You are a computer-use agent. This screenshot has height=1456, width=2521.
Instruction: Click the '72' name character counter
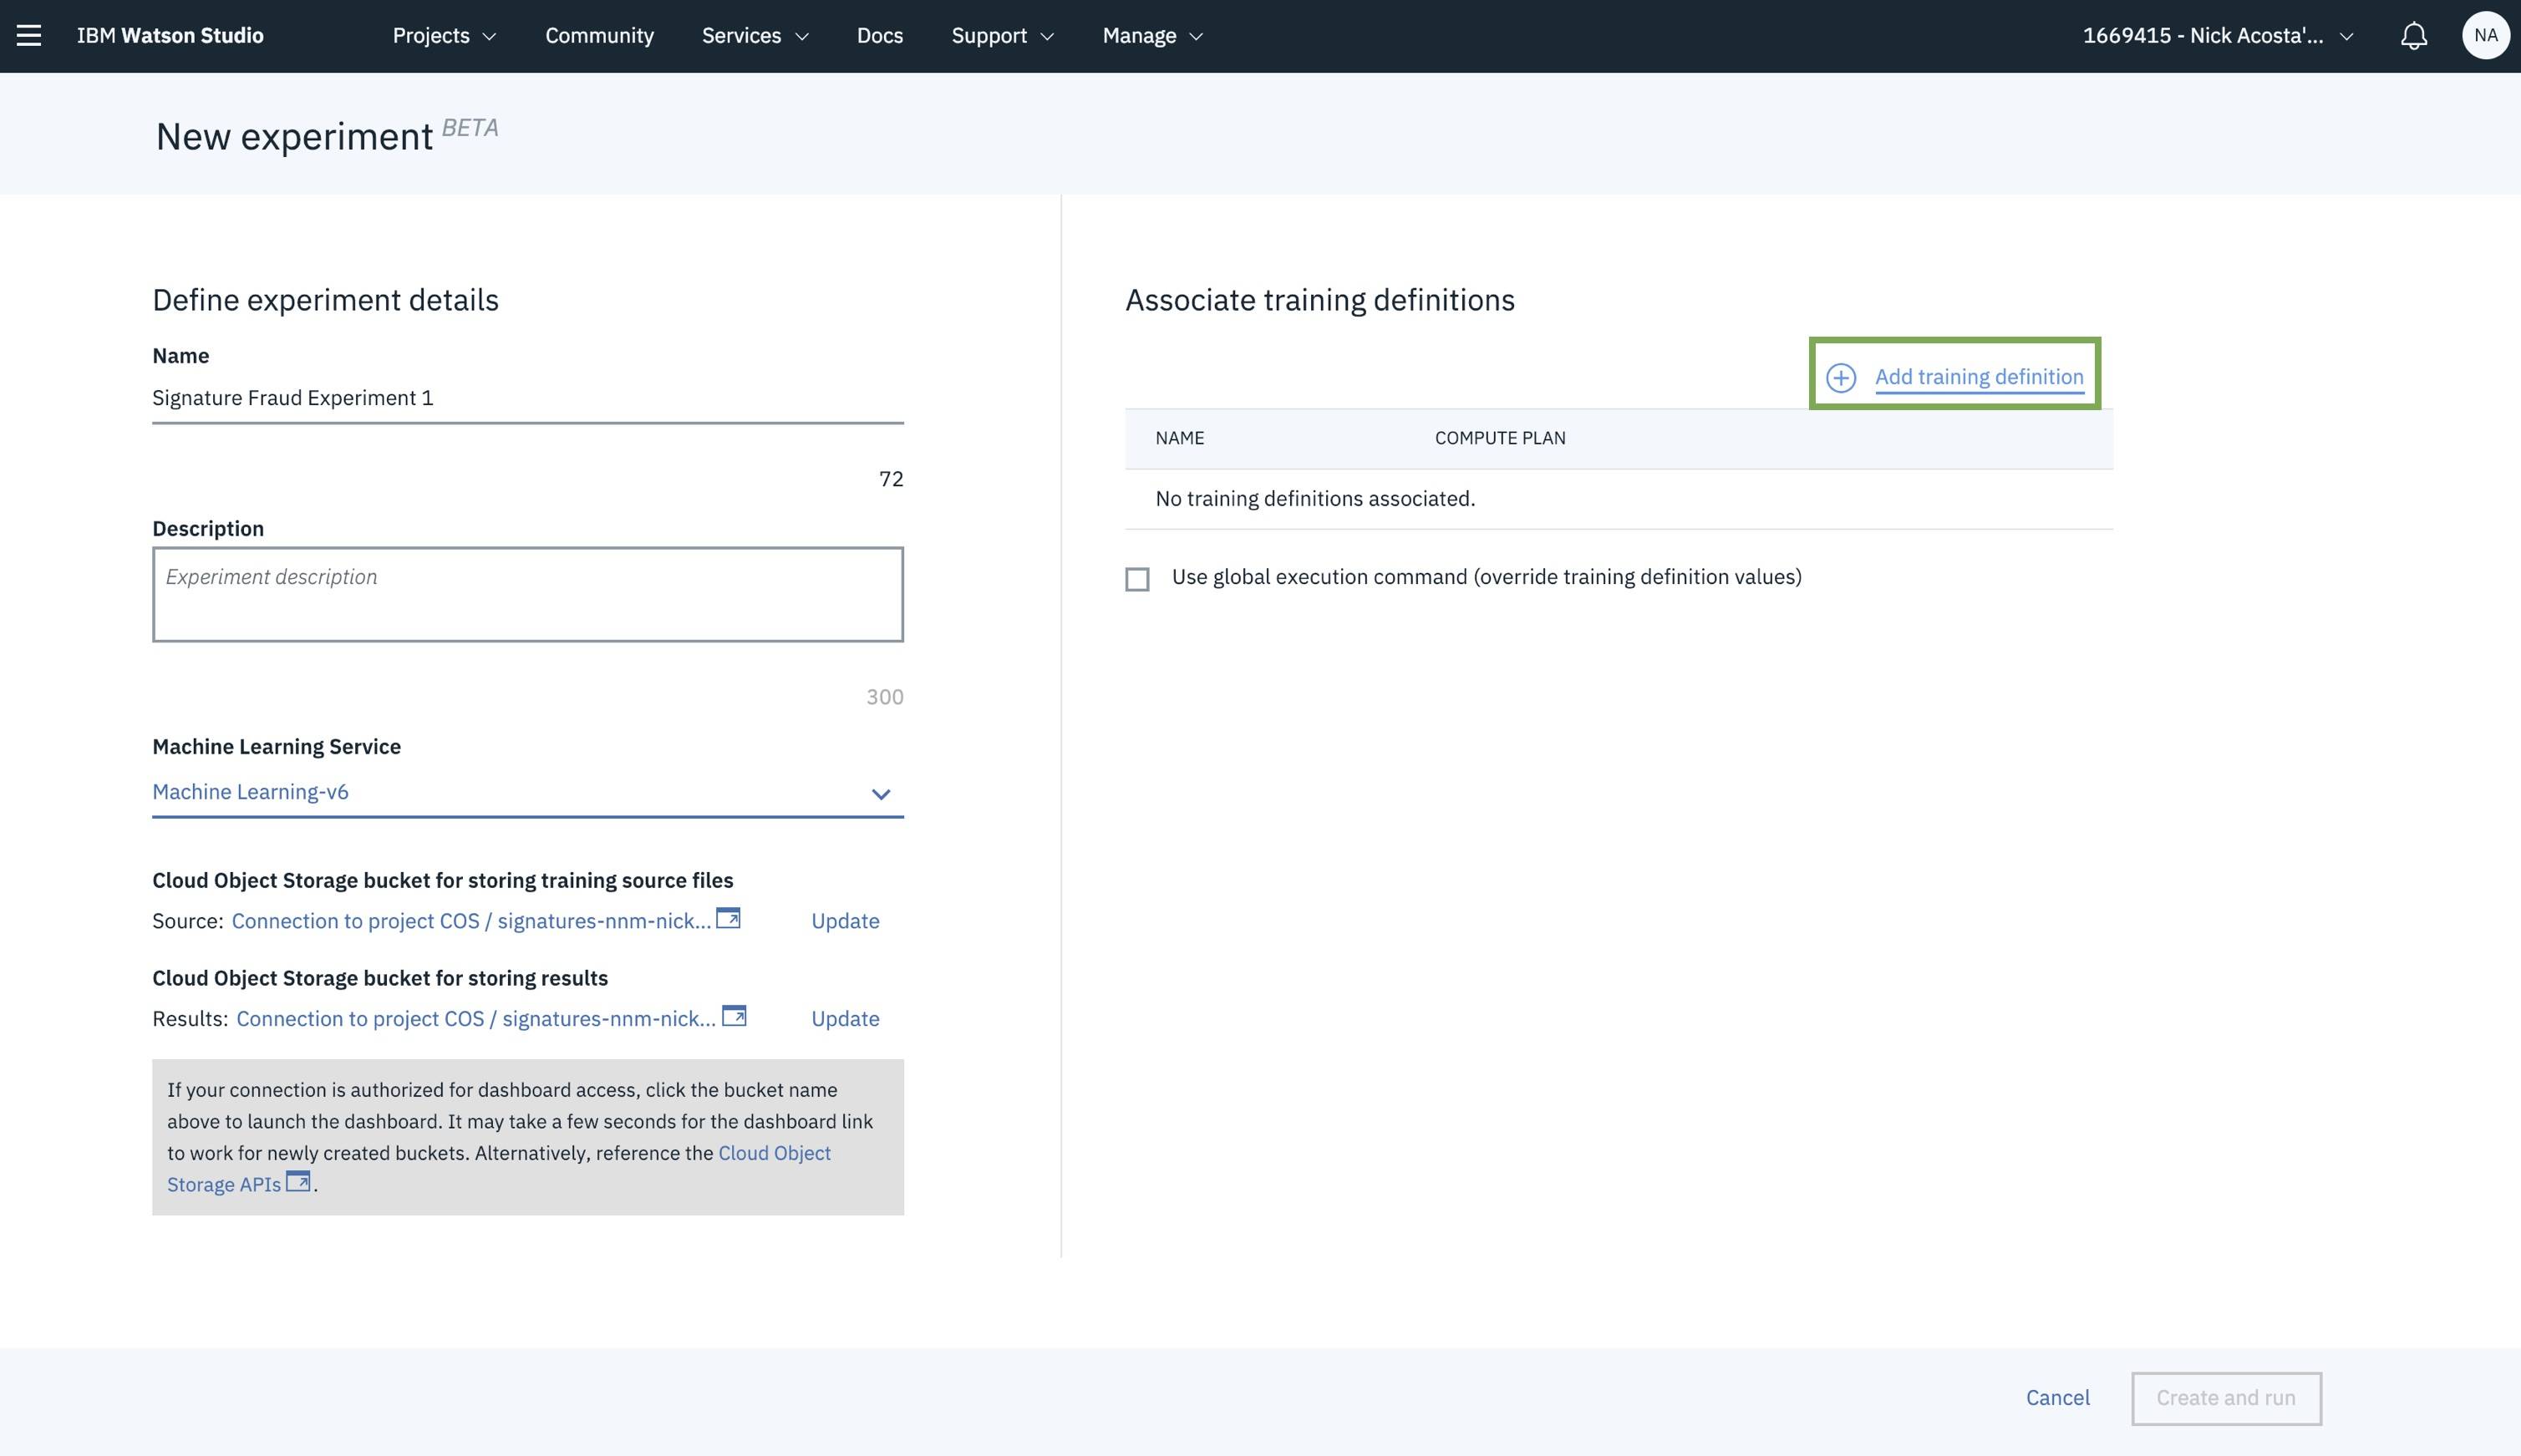click(x=891, y=479)
